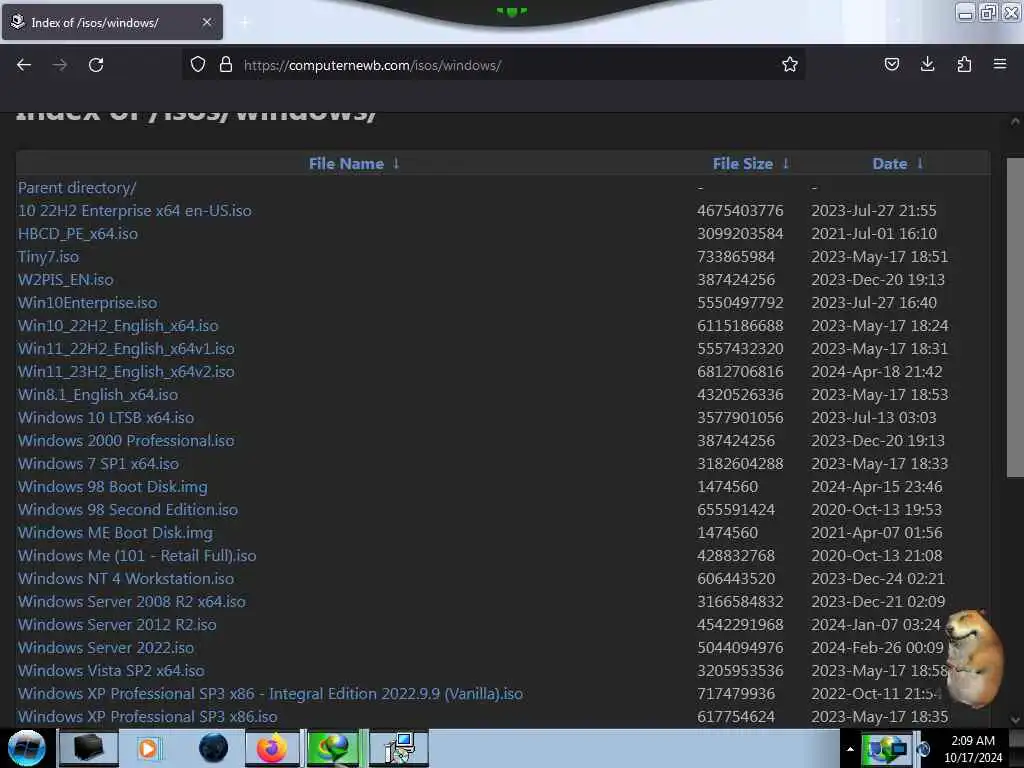Open the dark globe browser taskbar icon

point(213,748)
